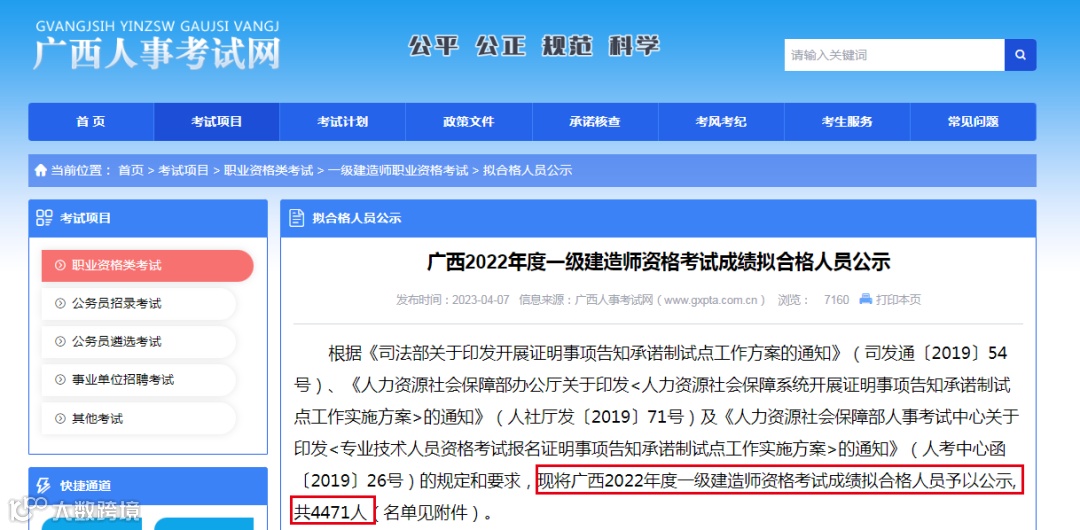Screen dimensions: 1080x530
Task: Click the article title 广西2022年度一级建造师资格考试成绩拟合格人员公示
Action: [658, 263]
